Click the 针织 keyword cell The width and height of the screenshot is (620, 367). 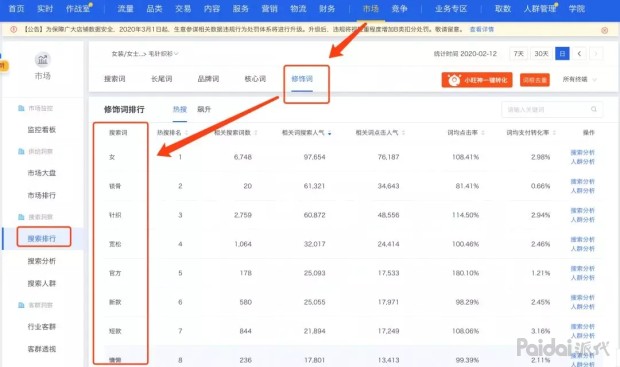point(115,215)
